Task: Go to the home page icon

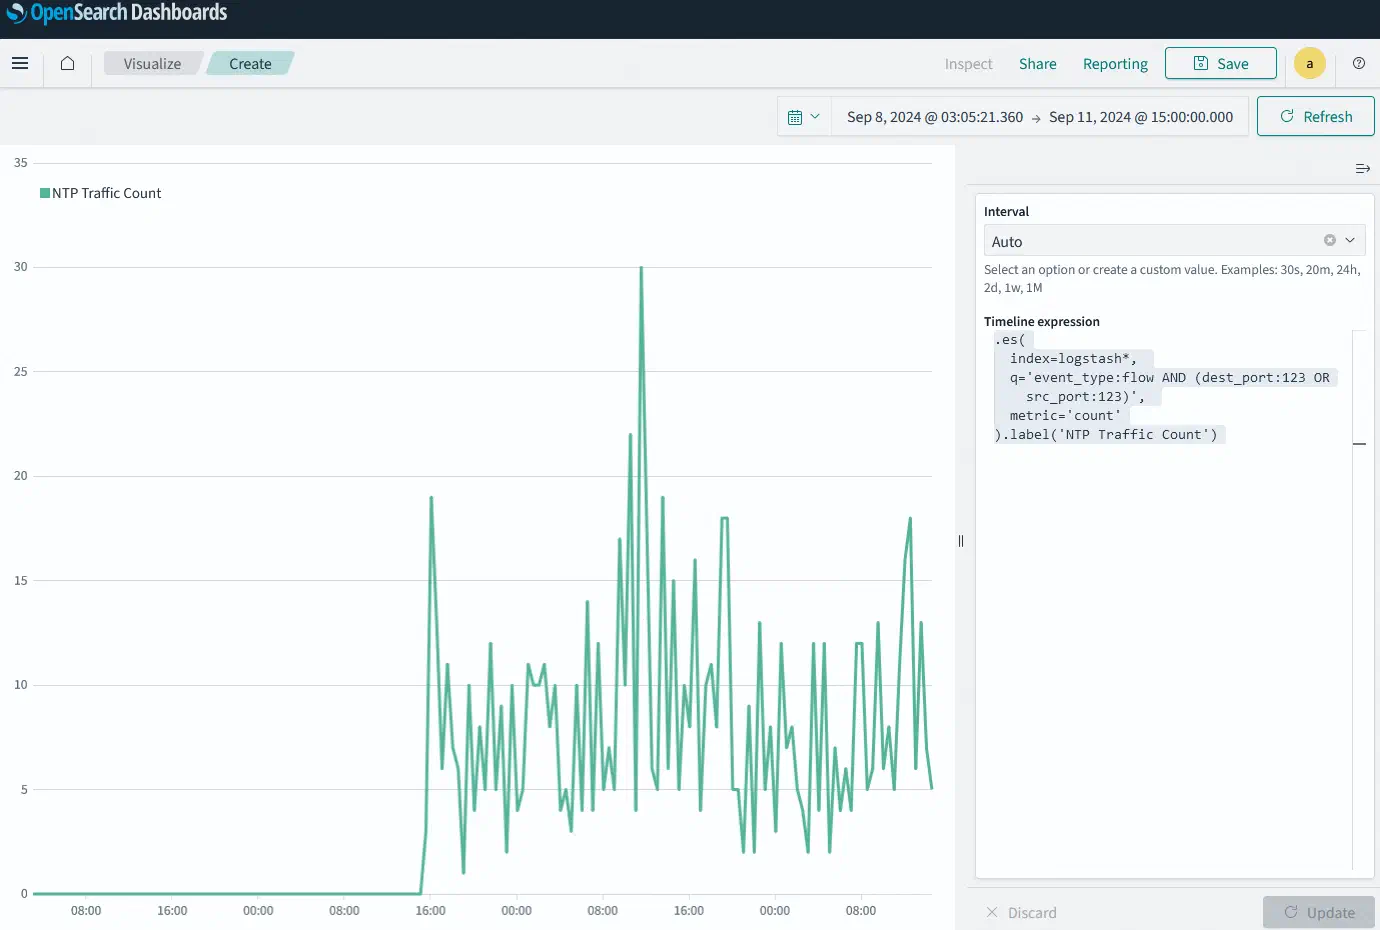Action: coord(67,64)
